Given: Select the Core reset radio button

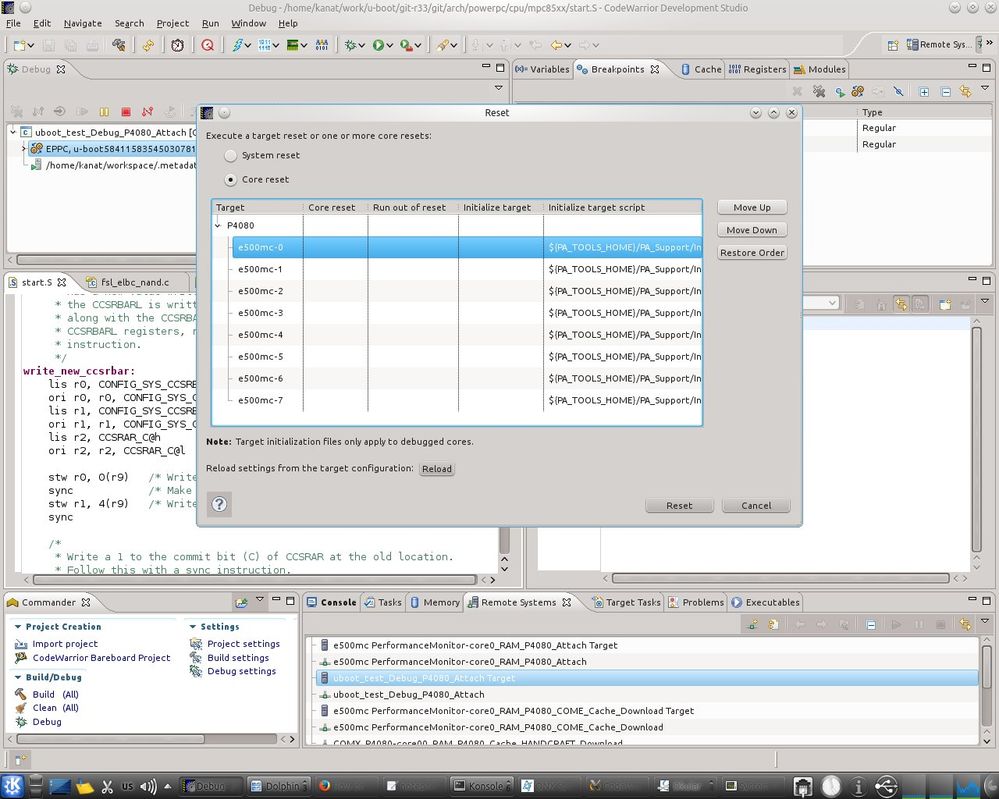Looking at the screenshot, I should 231,180.
